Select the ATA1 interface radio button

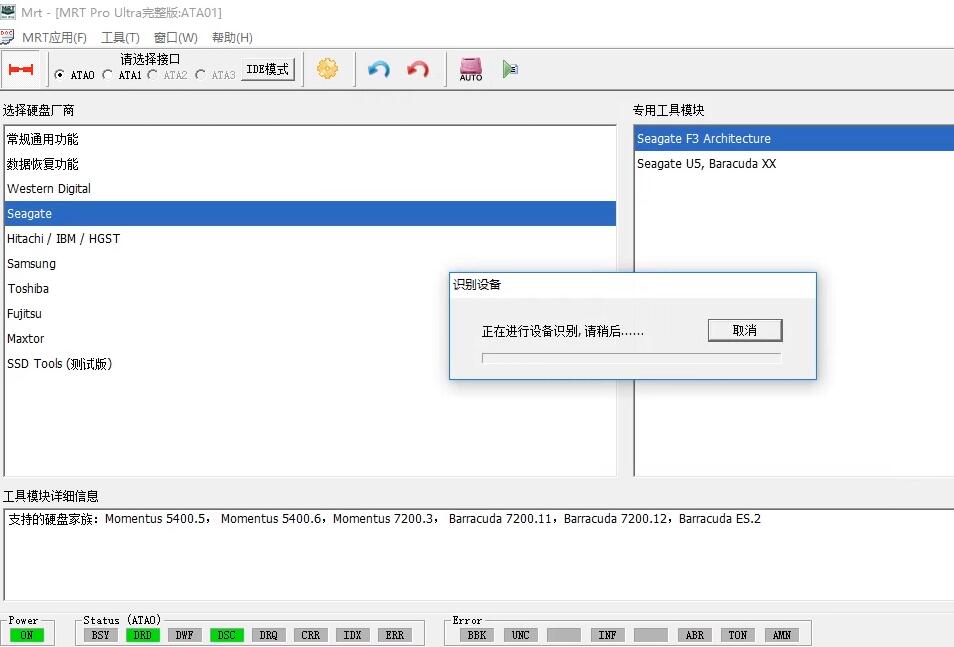click(x=108, y=75)
